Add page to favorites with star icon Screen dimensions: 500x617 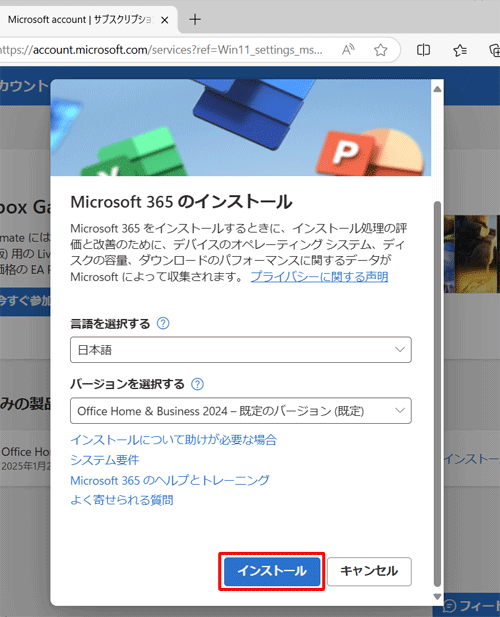click(380, 50)
